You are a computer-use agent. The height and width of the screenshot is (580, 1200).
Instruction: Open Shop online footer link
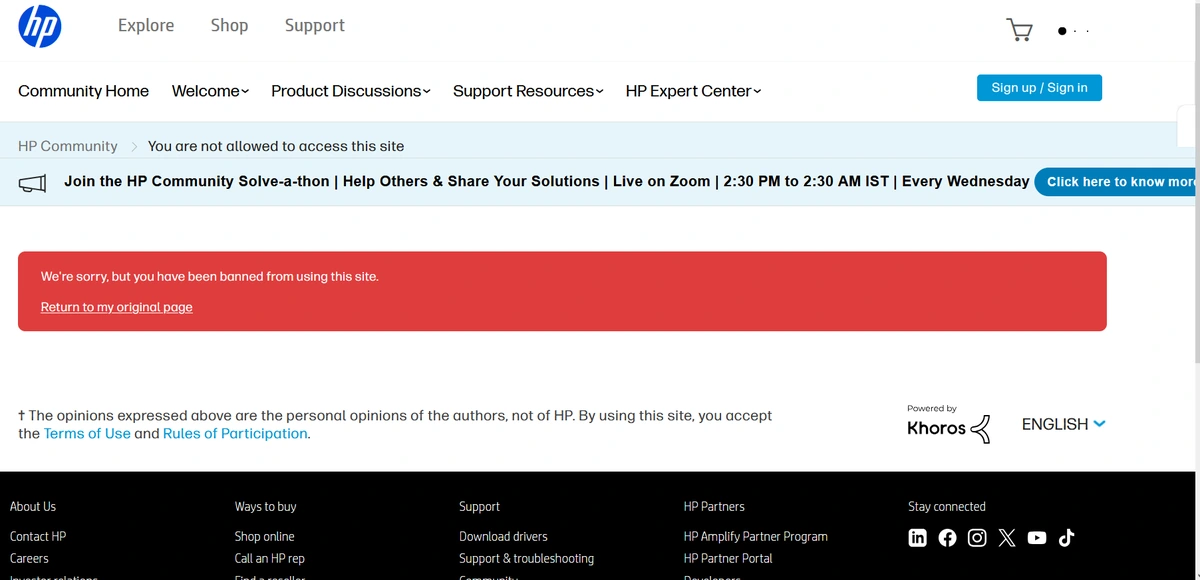click(x=264, y=536)
